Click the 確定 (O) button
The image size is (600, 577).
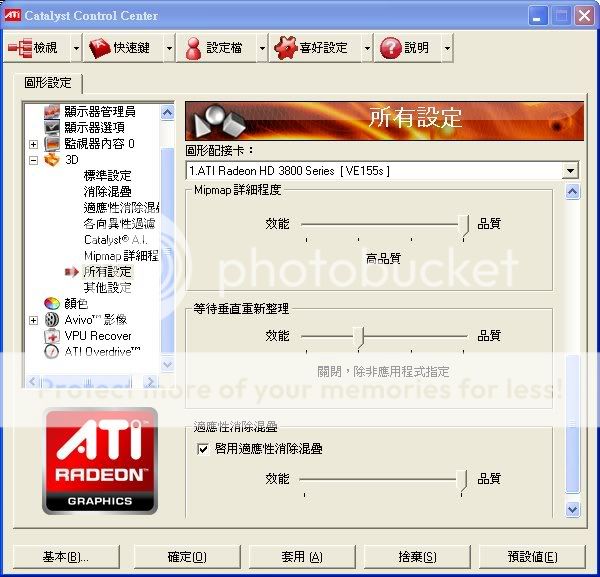point(186,557)
